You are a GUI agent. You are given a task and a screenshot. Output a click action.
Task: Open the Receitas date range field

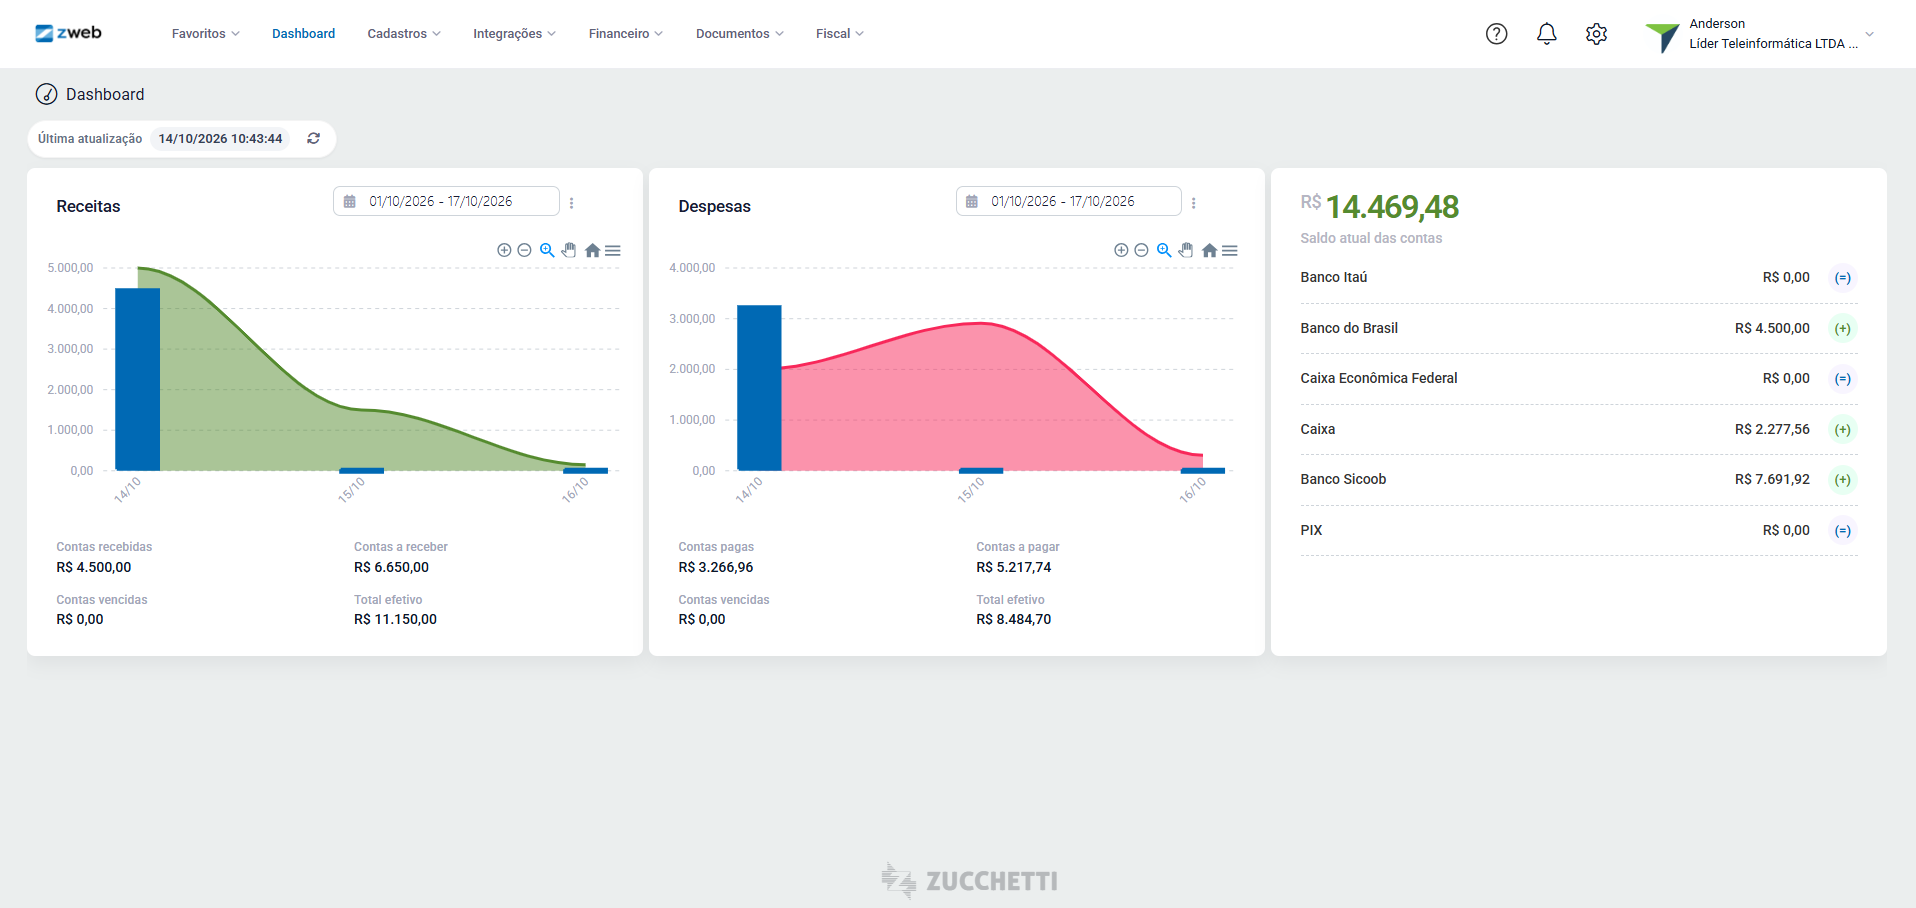pyautogui.click(x=446, y=201)
